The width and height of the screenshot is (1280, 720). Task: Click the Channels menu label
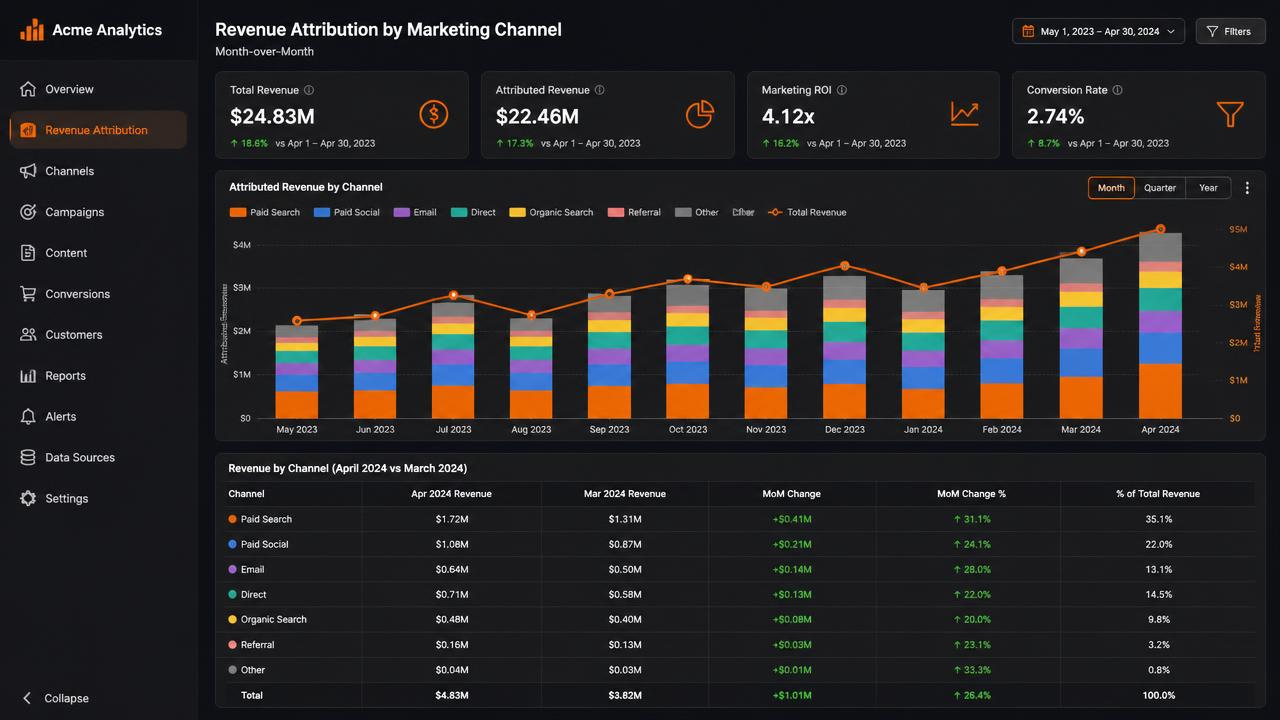pyautogui.click(x=69, y=171)
